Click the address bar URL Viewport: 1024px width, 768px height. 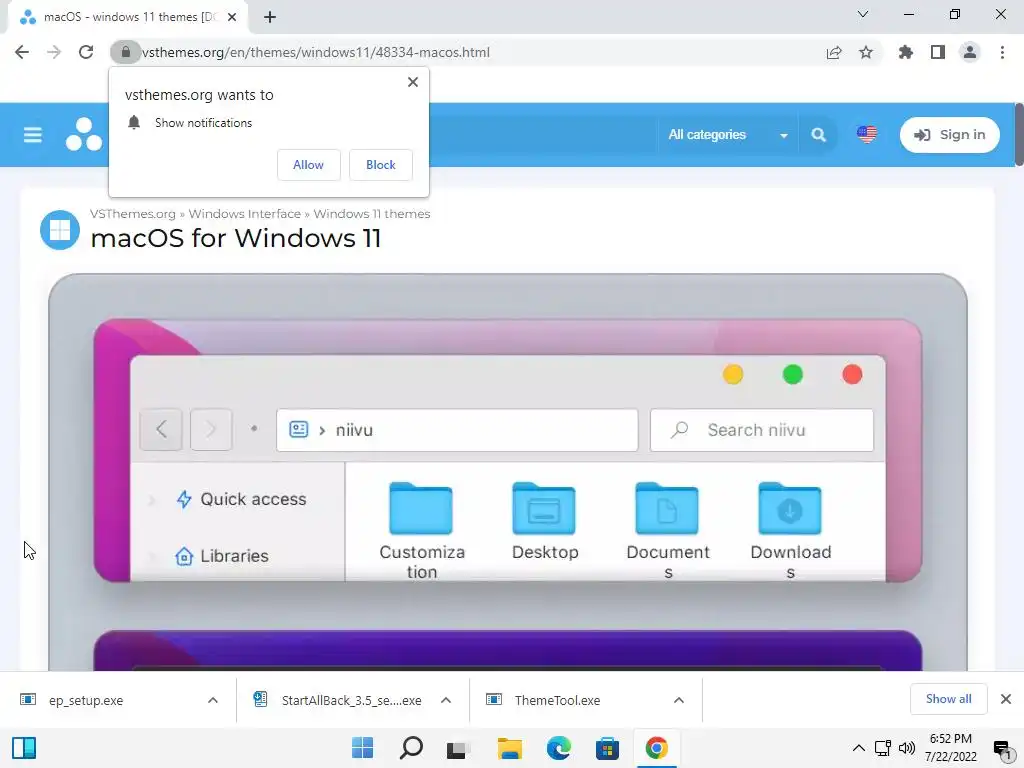[x=315, y=52]
